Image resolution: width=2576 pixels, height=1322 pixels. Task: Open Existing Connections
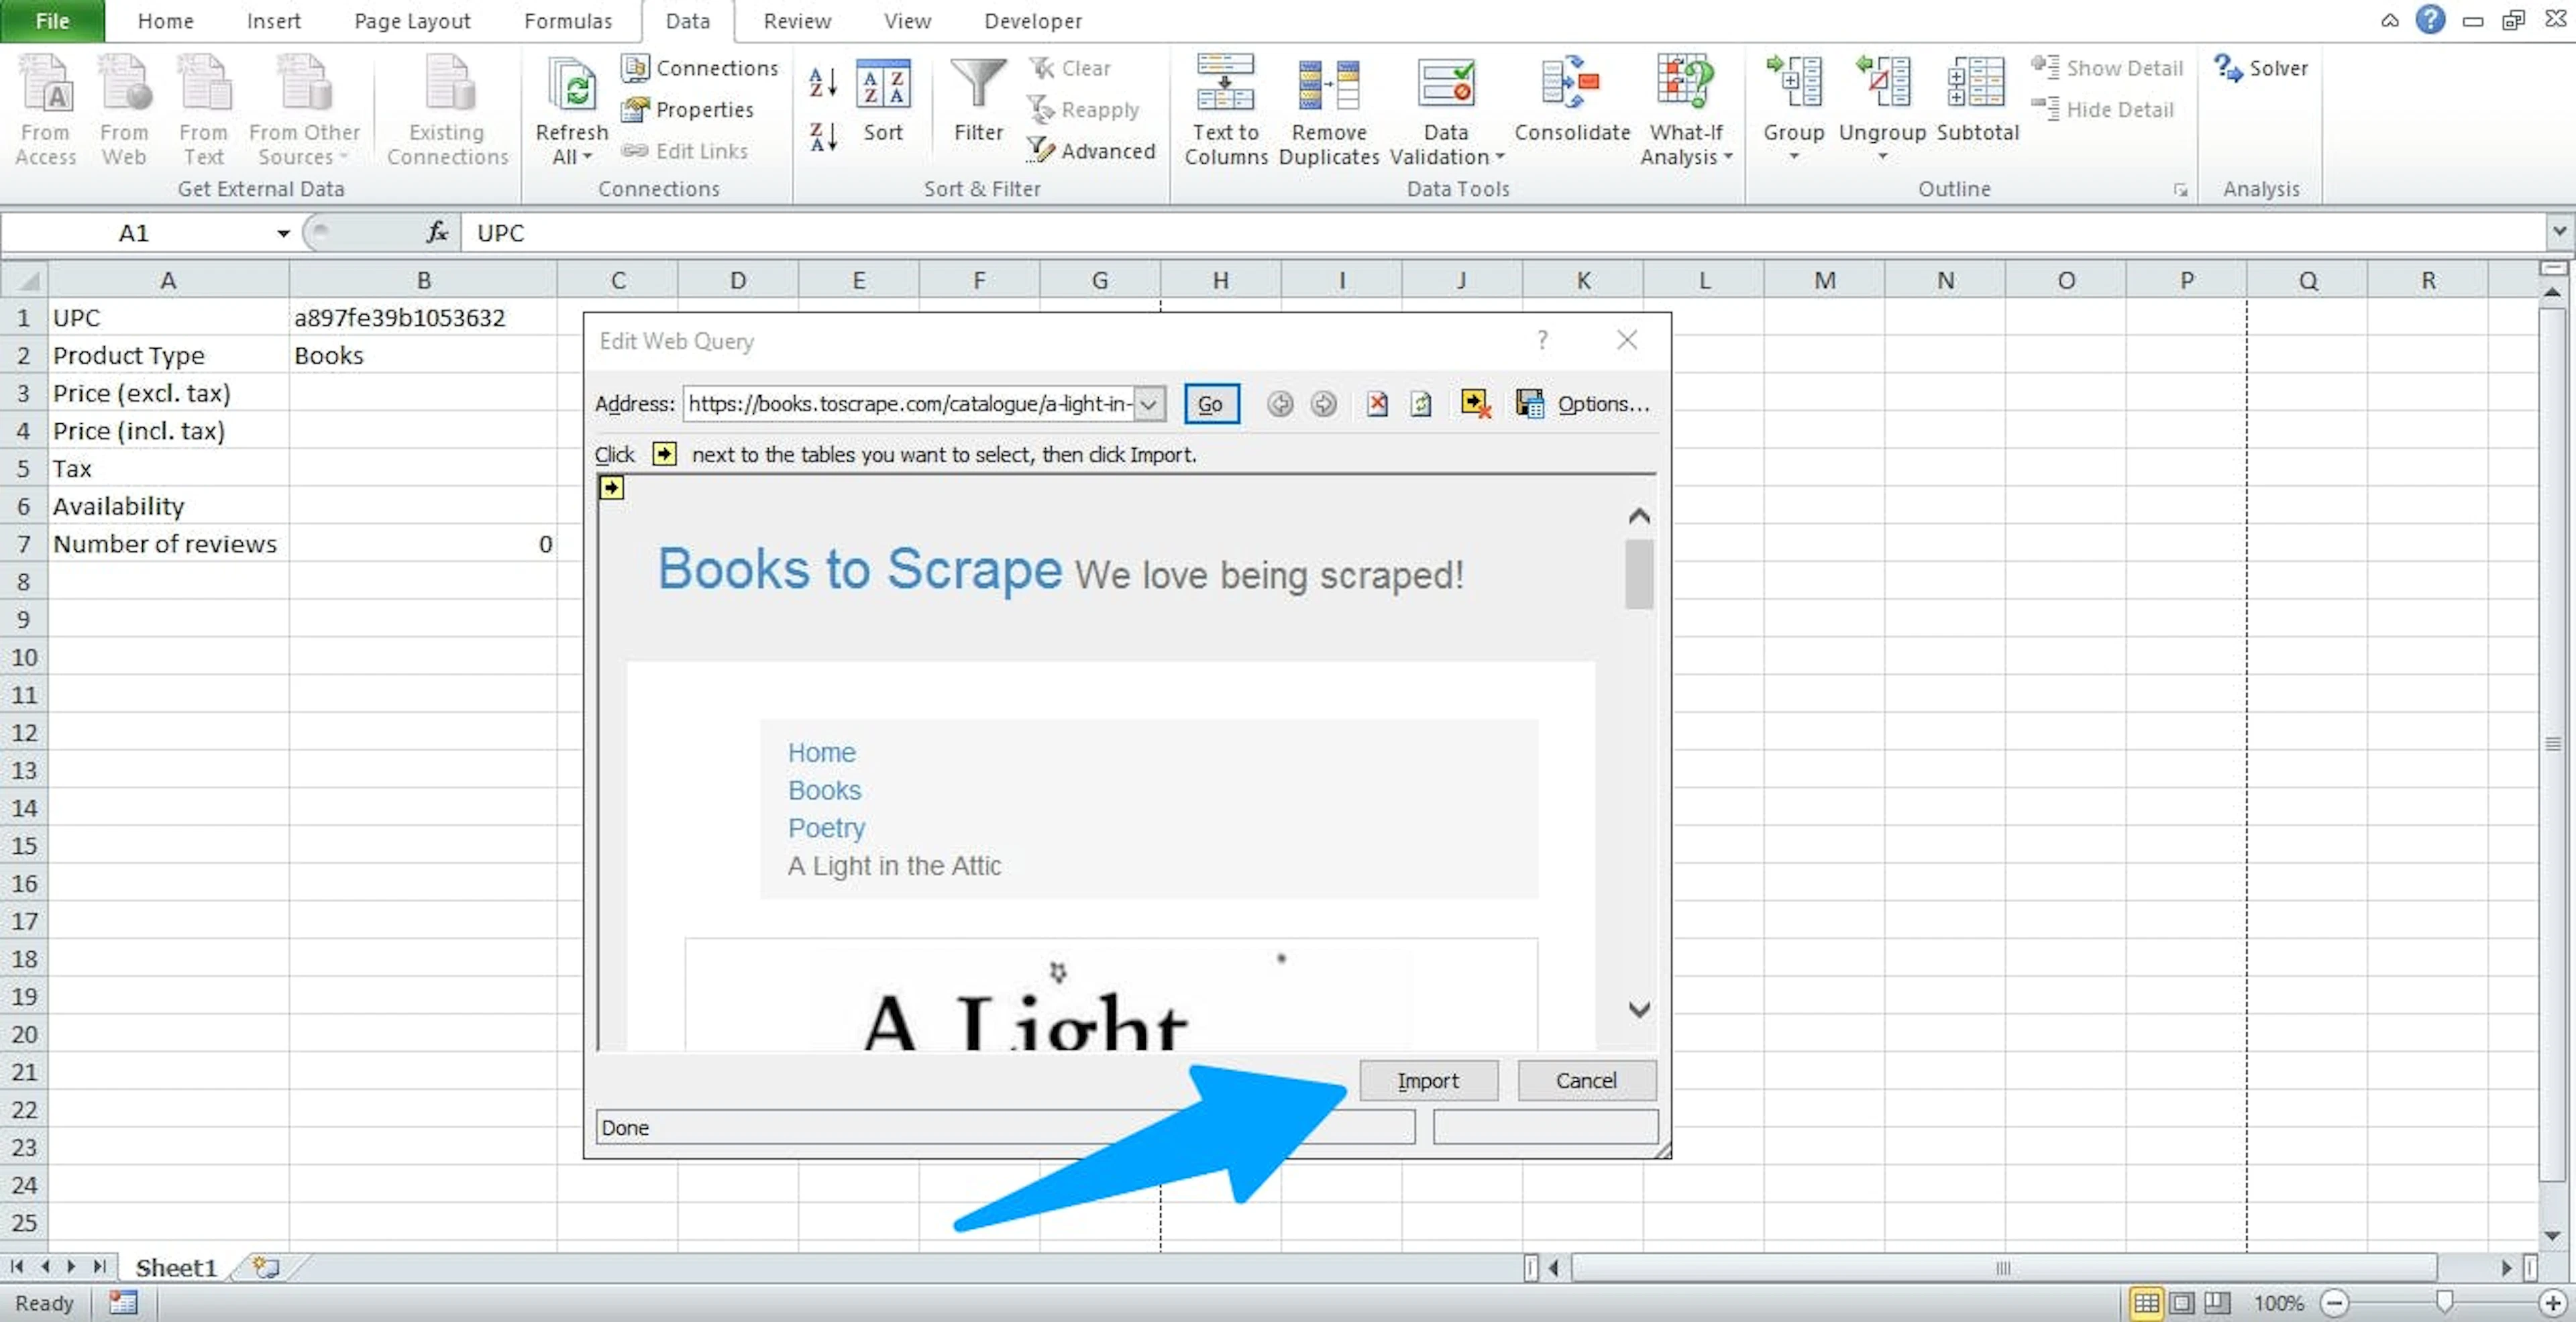click(447, 110)
